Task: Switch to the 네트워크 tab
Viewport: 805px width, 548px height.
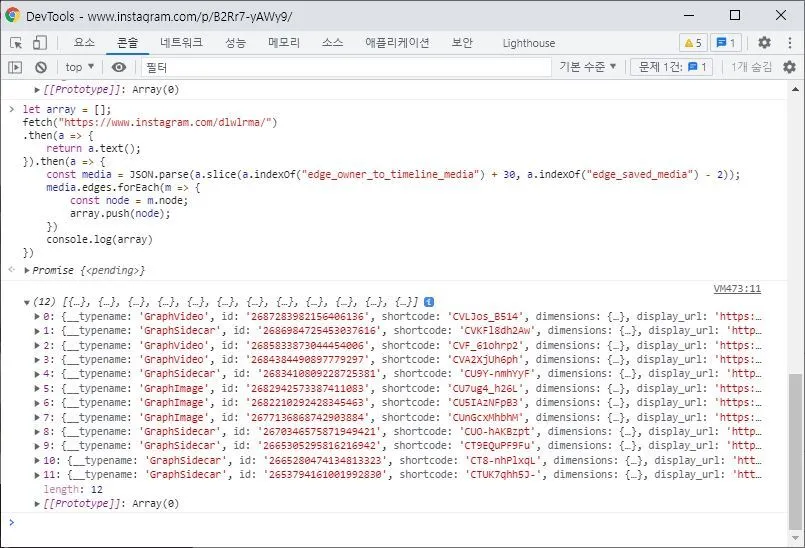Action: pyautogui.click(x=181, y=43)
